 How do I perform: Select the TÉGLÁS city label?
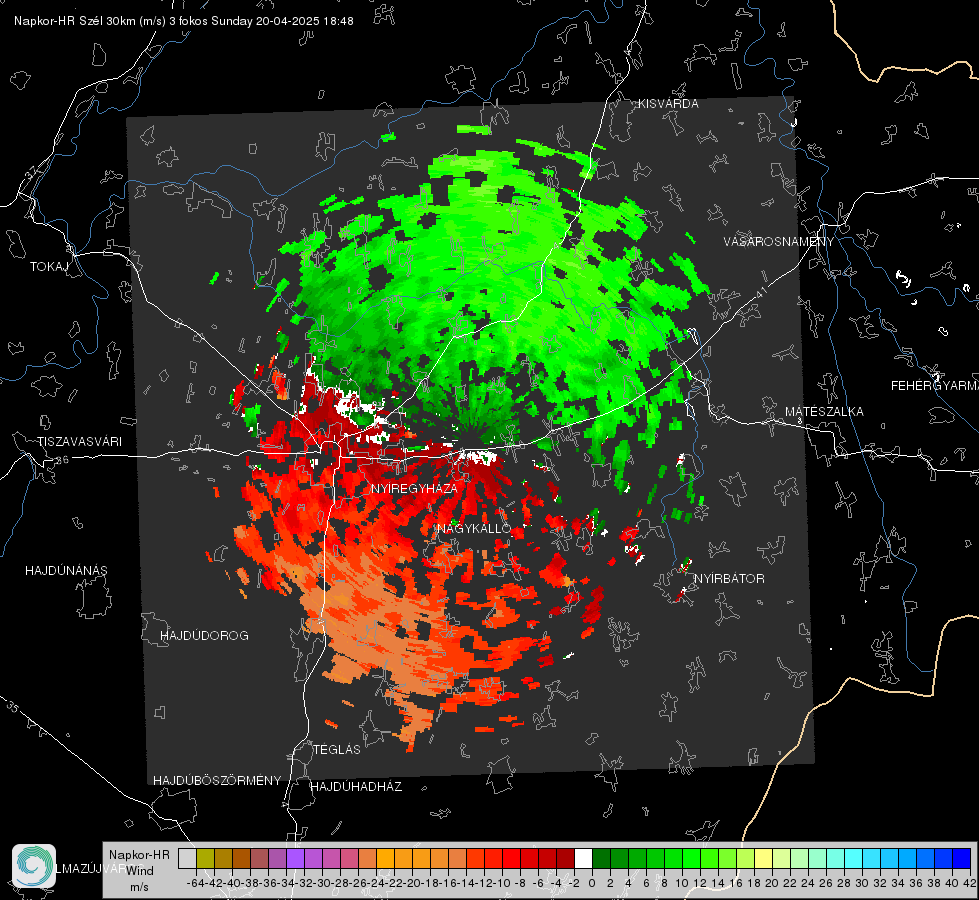pos(337,749)
